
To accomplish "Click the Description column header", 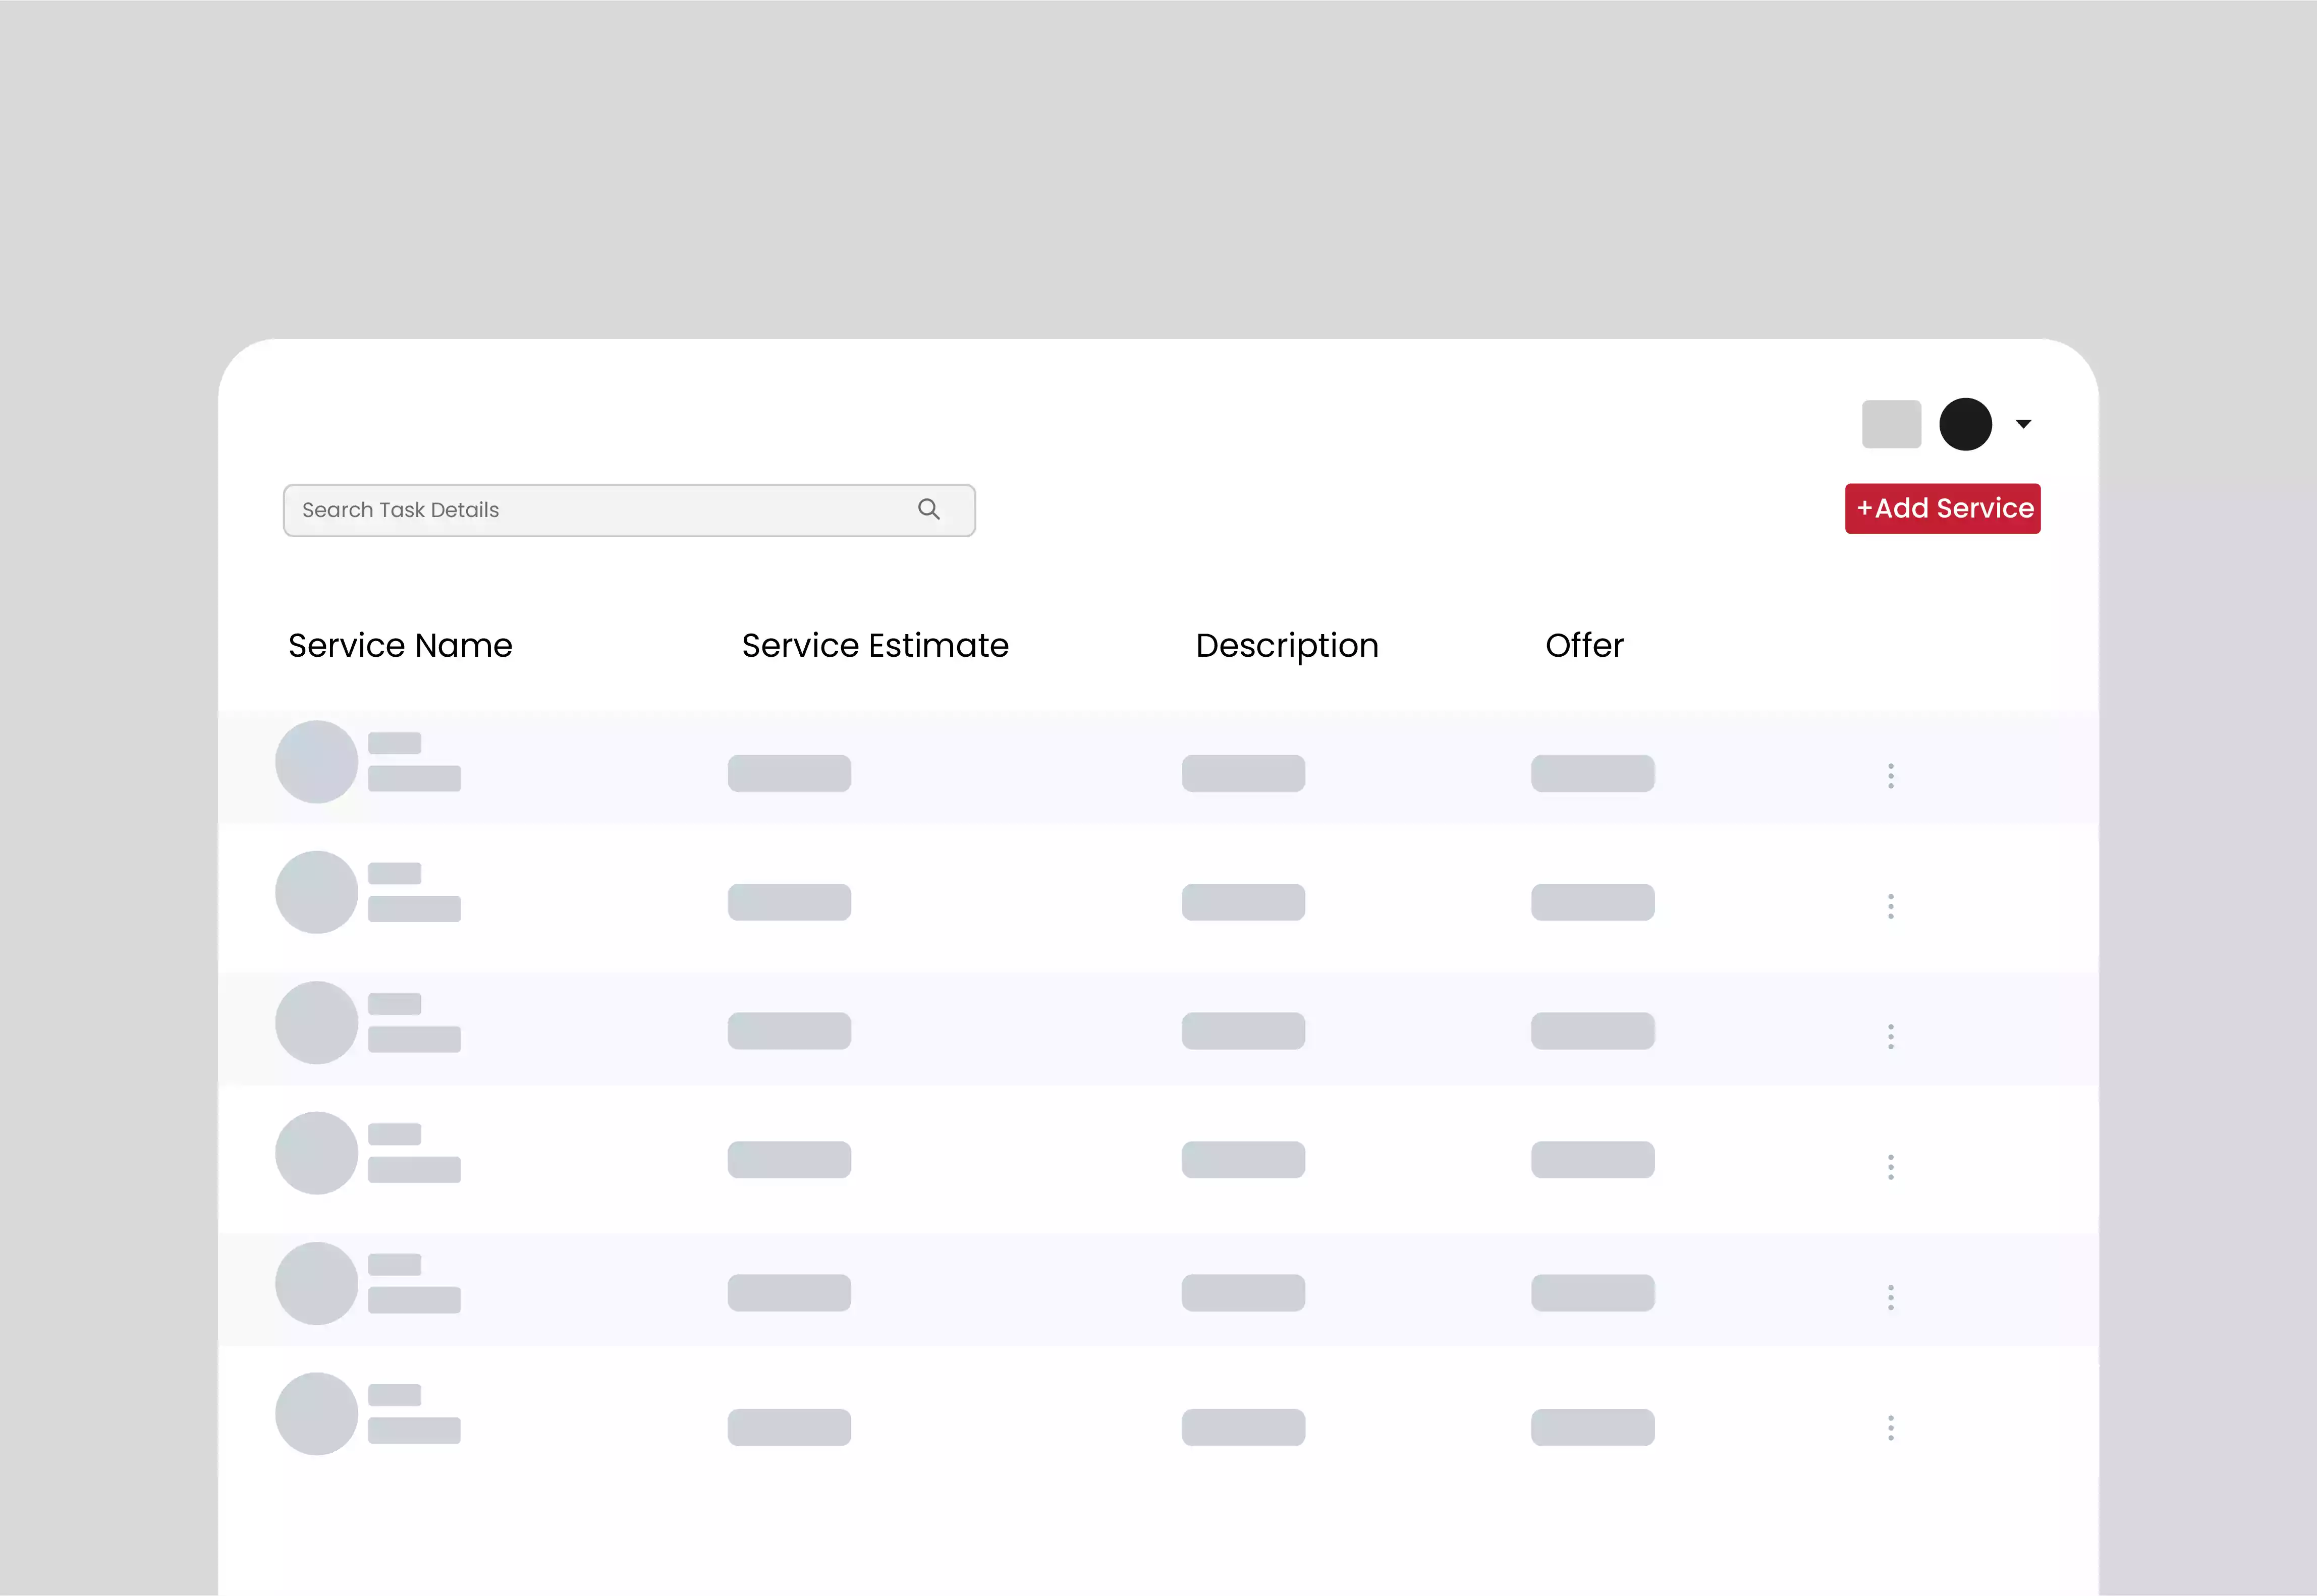I will (x=1287, y=646).
